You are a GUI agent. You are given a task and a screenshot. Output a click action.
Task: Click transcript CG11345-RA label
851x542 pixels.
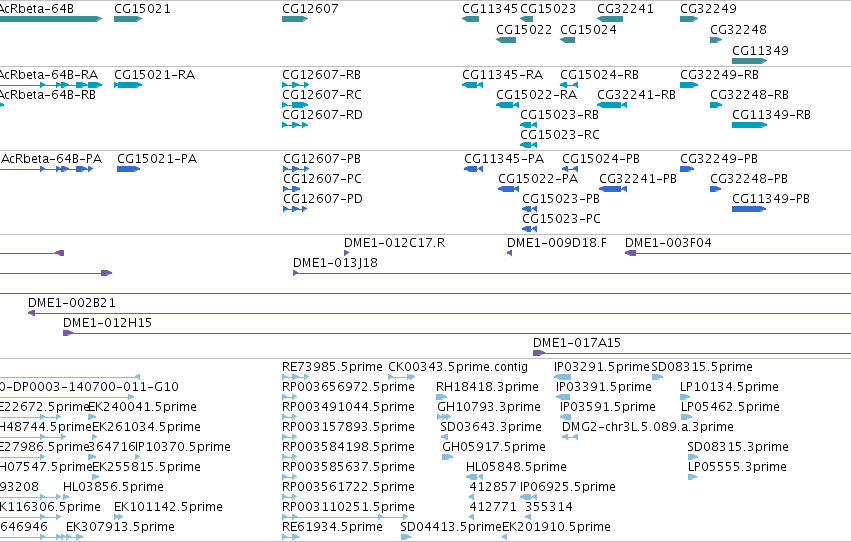(503, 74)
